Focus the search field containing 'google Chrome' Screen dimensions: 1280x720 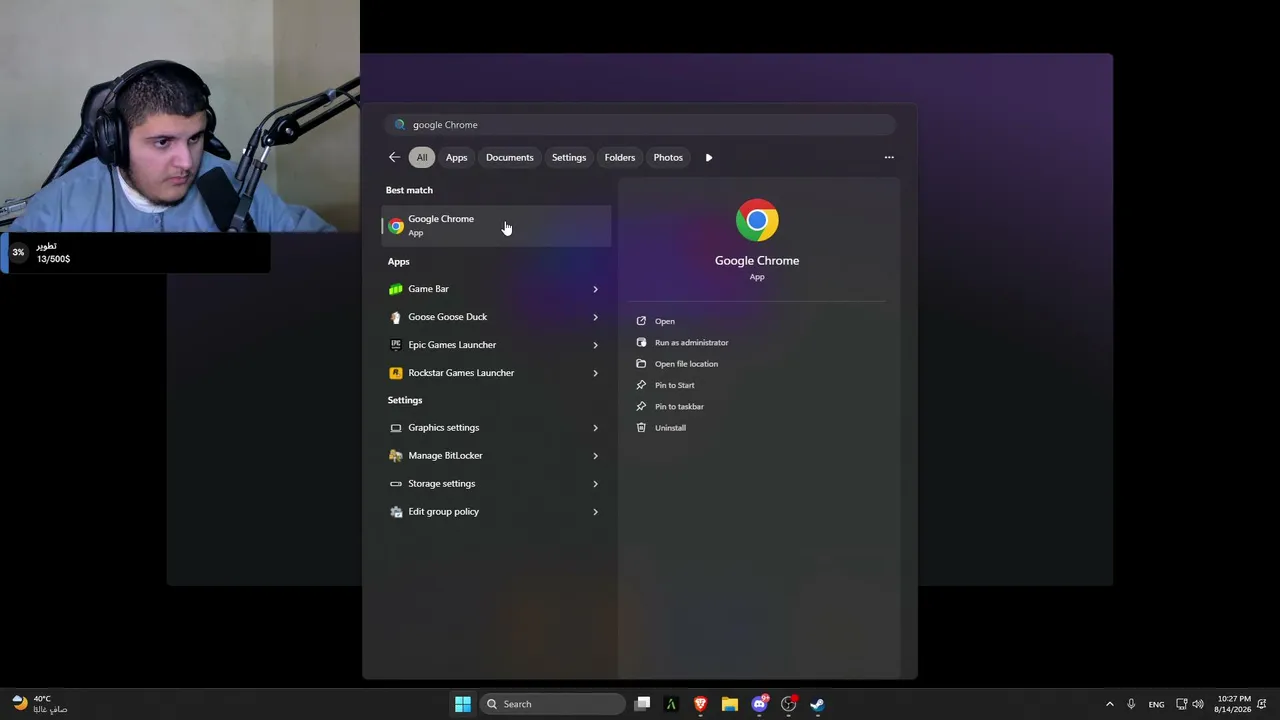(640, 125)
